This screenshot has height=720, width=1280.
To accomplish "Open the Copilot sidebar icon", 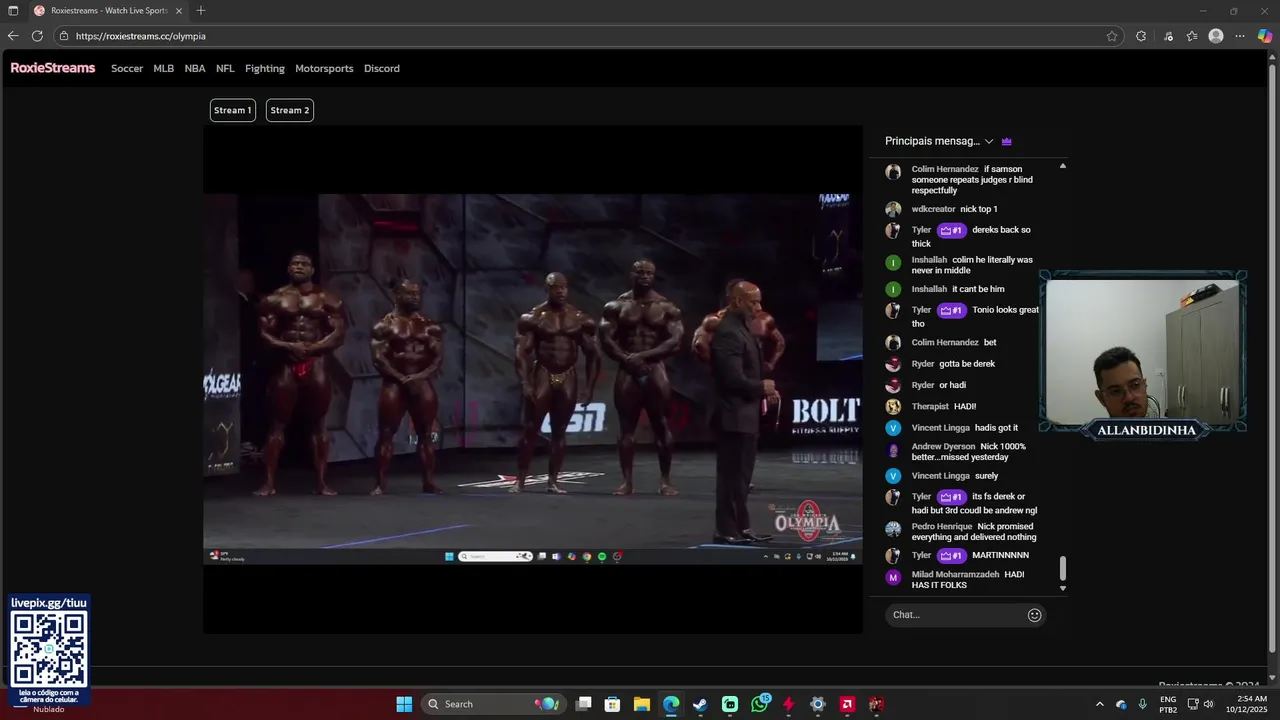I will point(1265,36).
